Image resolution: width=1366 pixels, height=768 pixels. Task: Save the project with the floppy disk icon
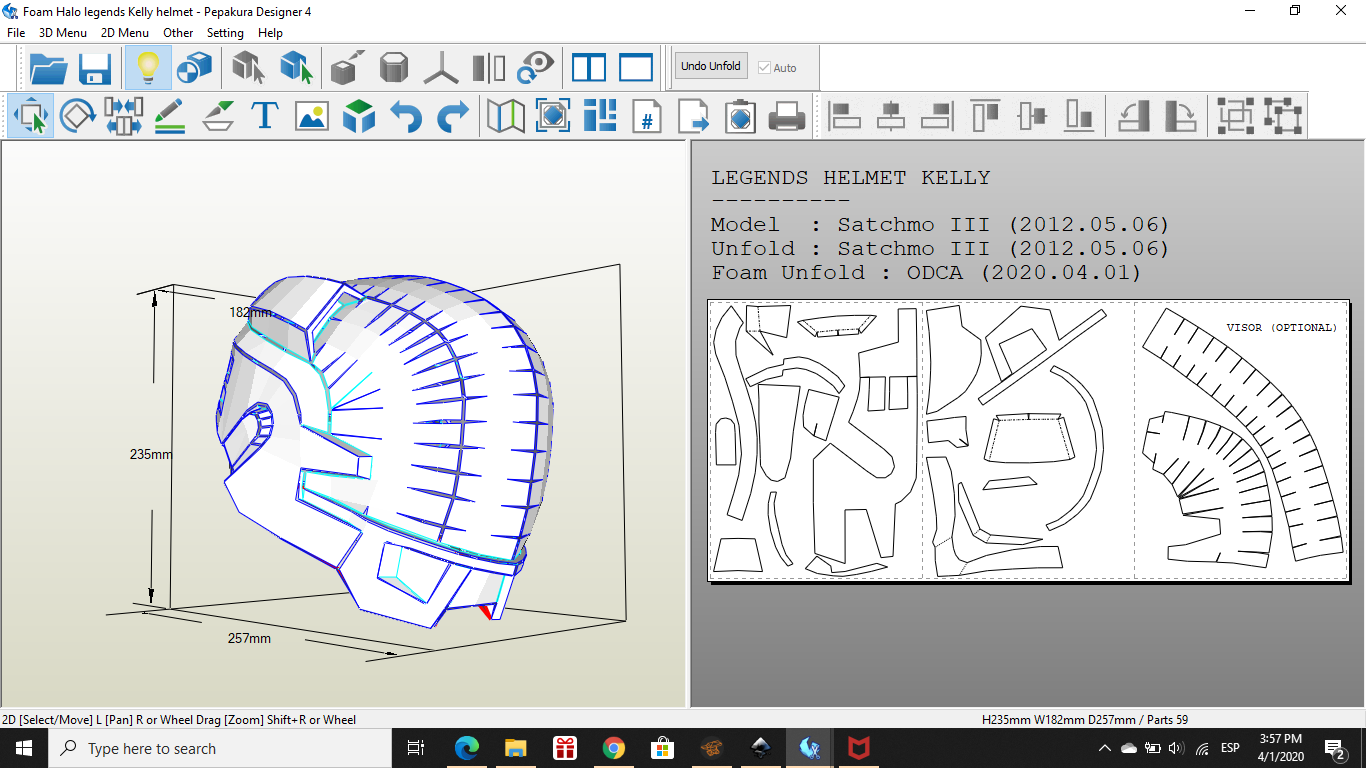(95, 68)
